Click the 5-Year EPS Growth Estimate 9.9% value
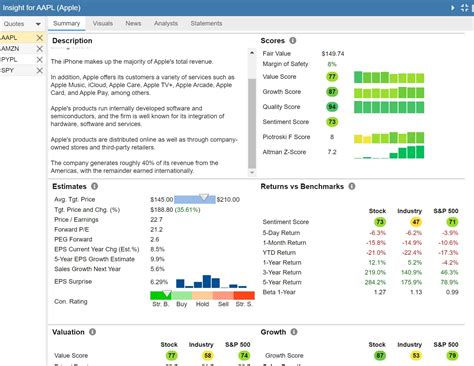The height and width of the screenshot is (366, 474). click(157, 259)
